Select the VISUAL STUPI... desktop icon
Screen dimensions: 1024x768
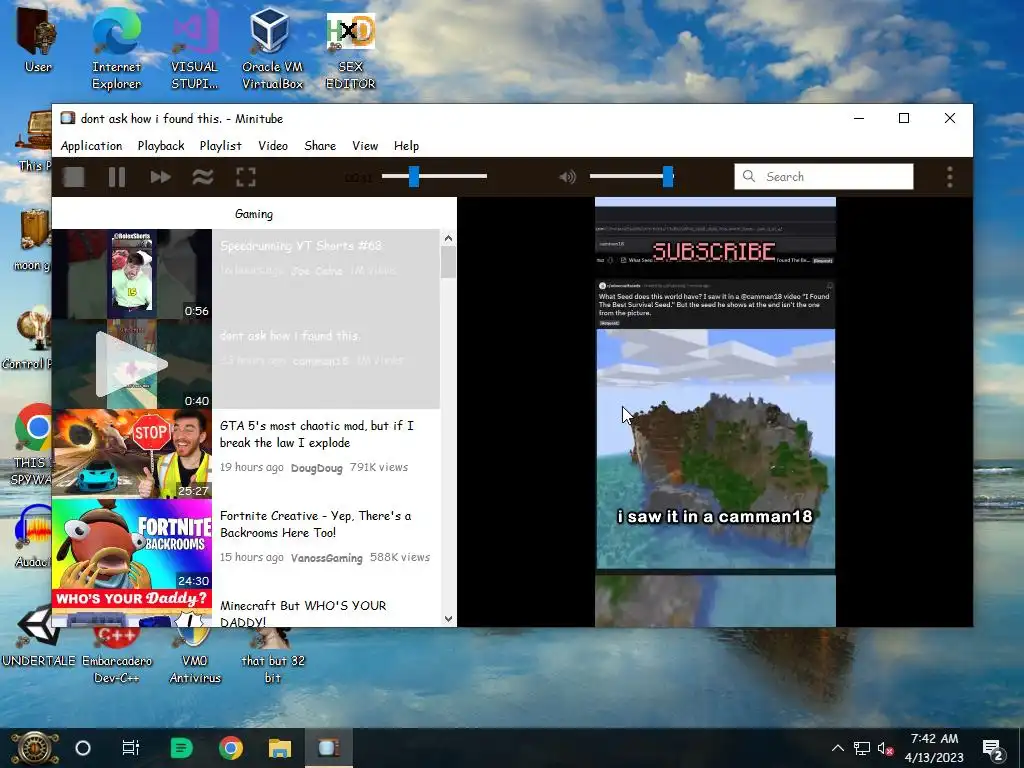(x=195, y=49)
